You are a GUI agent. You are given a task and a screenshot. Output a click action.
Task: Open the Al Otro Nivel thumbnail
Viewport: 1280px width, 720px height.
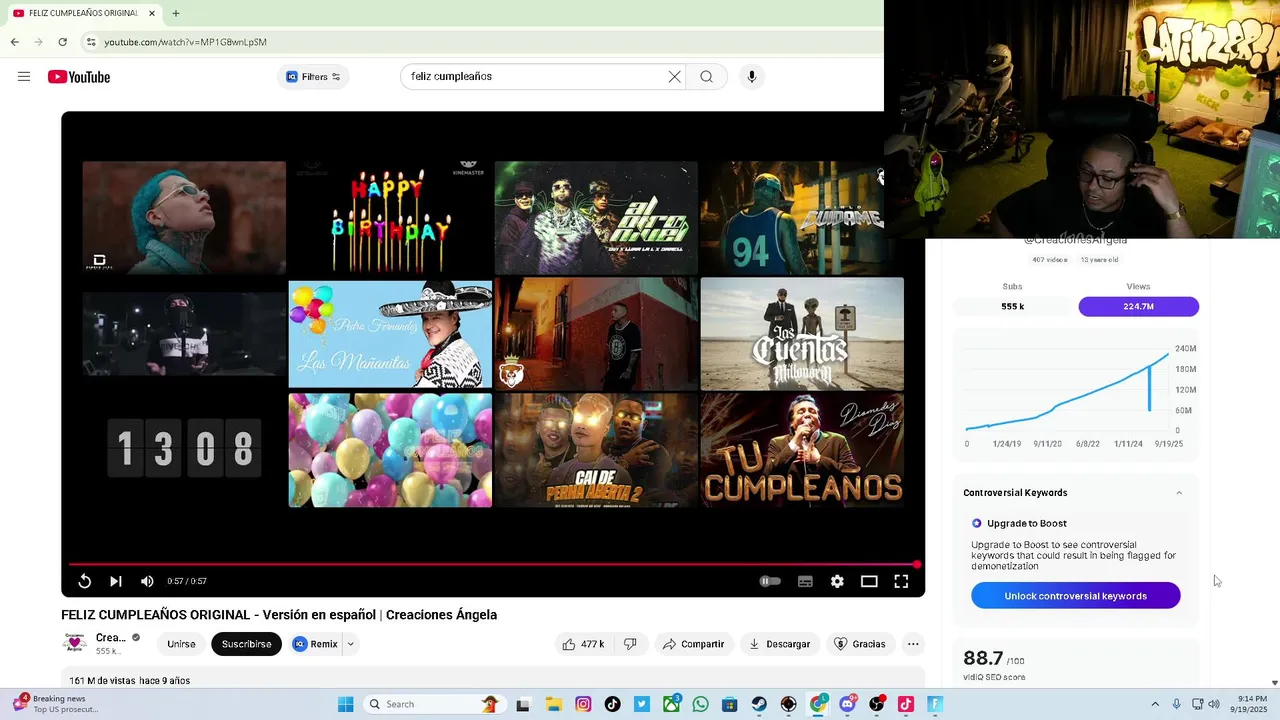pyautogui.click(x=596, y=217)
